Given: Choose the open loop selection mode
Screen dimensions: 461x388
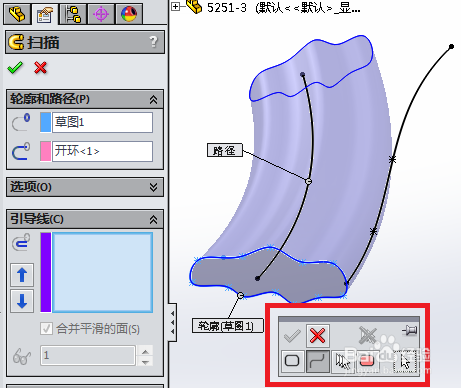Looking at the screenshot, I should (318, 361).
